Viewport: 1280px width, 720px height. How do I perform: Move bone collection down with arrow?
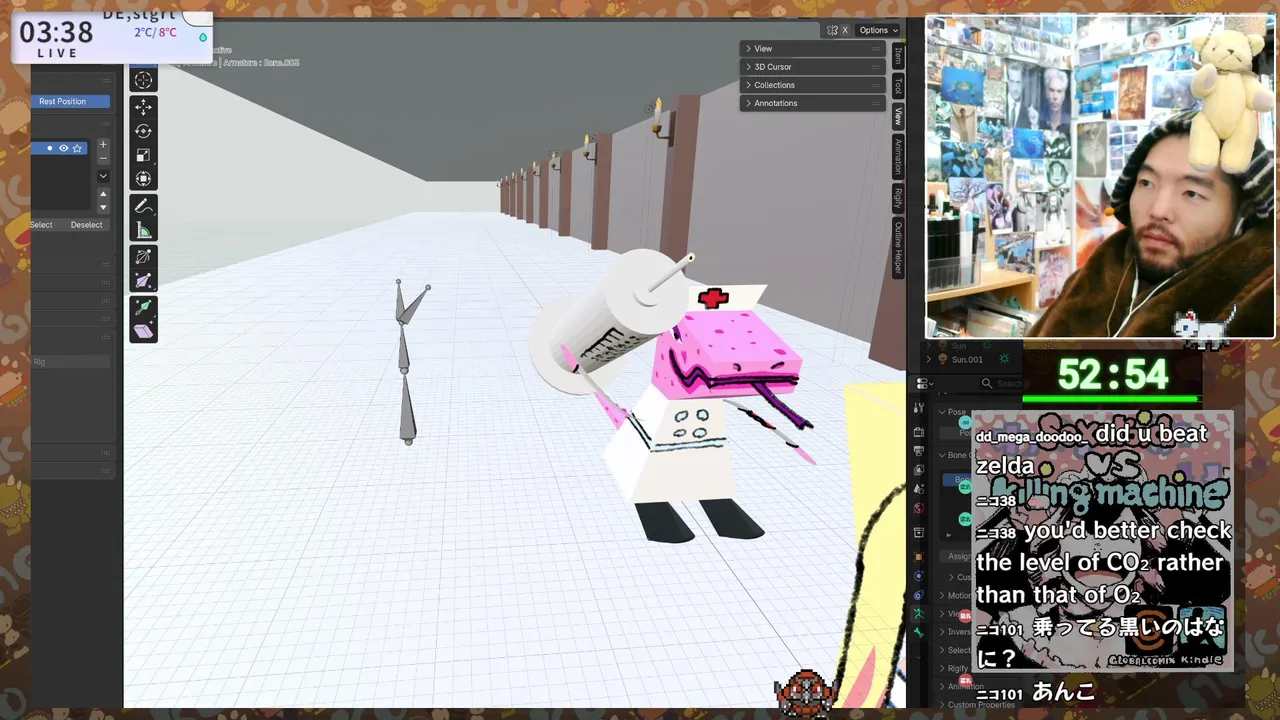click(103, 207)
